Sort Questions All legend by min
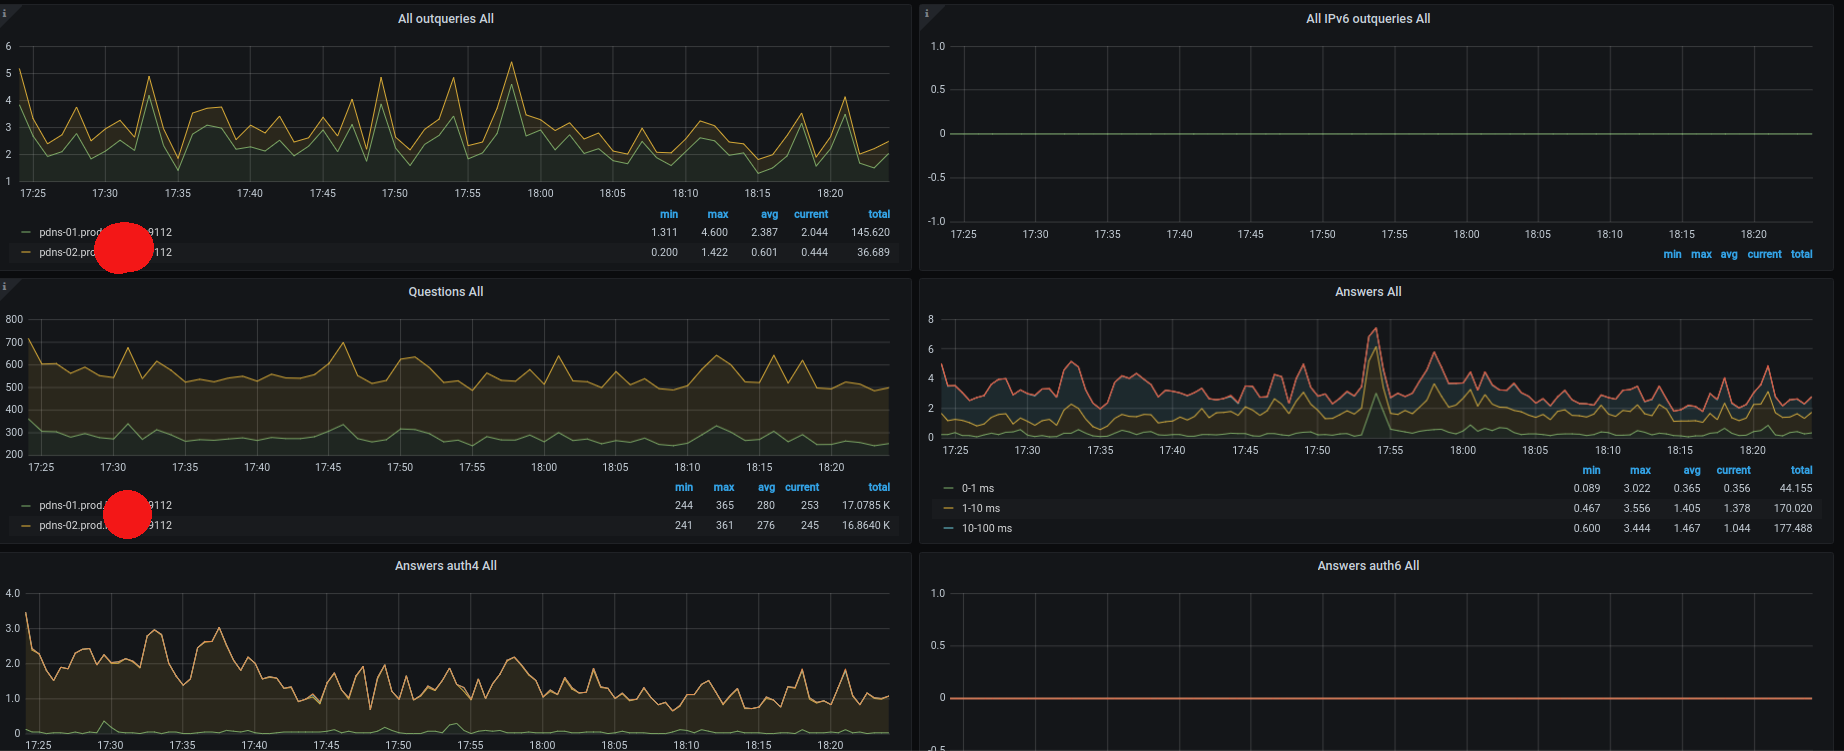The height and width of the screenshot is (751, 1844). coord(684,487)
